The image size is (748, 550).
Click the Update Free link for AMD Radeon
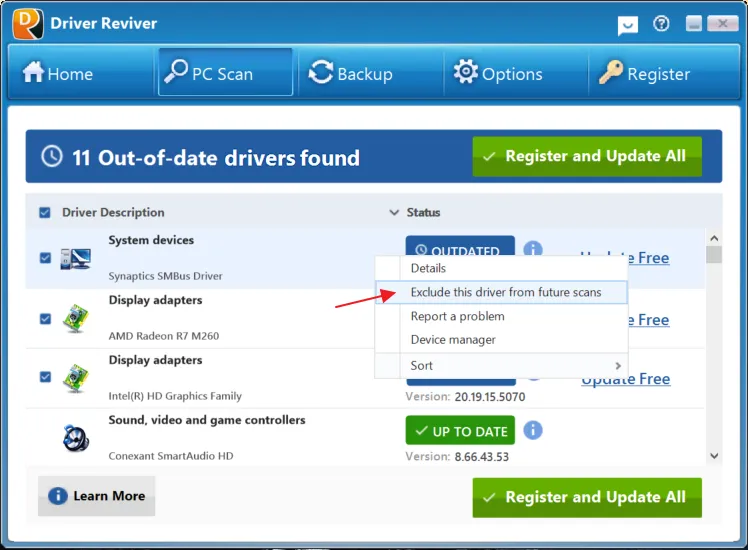pos(649,320)
